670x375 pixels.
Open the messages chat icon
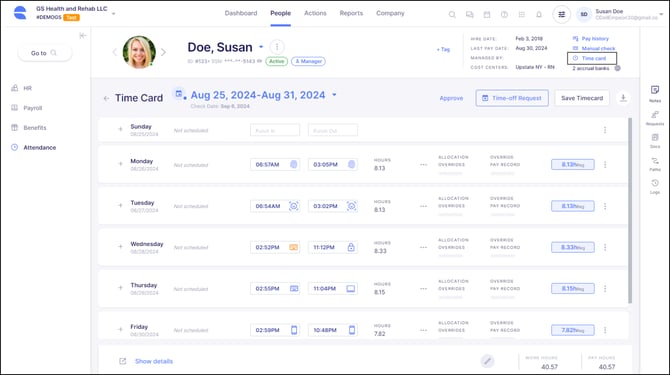click(470, 15)
